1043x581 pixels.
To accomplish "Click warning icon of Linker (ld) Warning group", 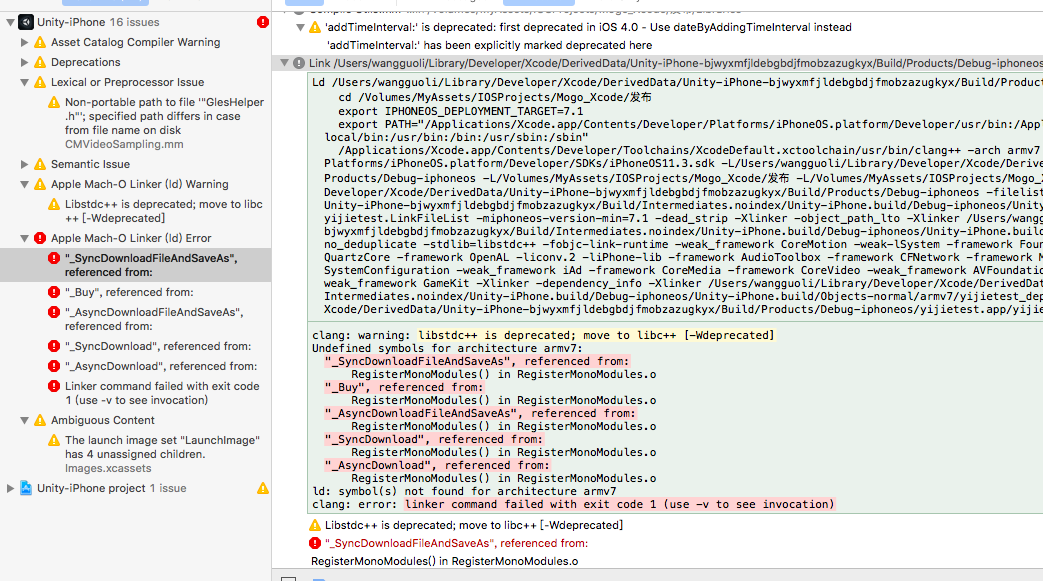I will tap(40, 184).
